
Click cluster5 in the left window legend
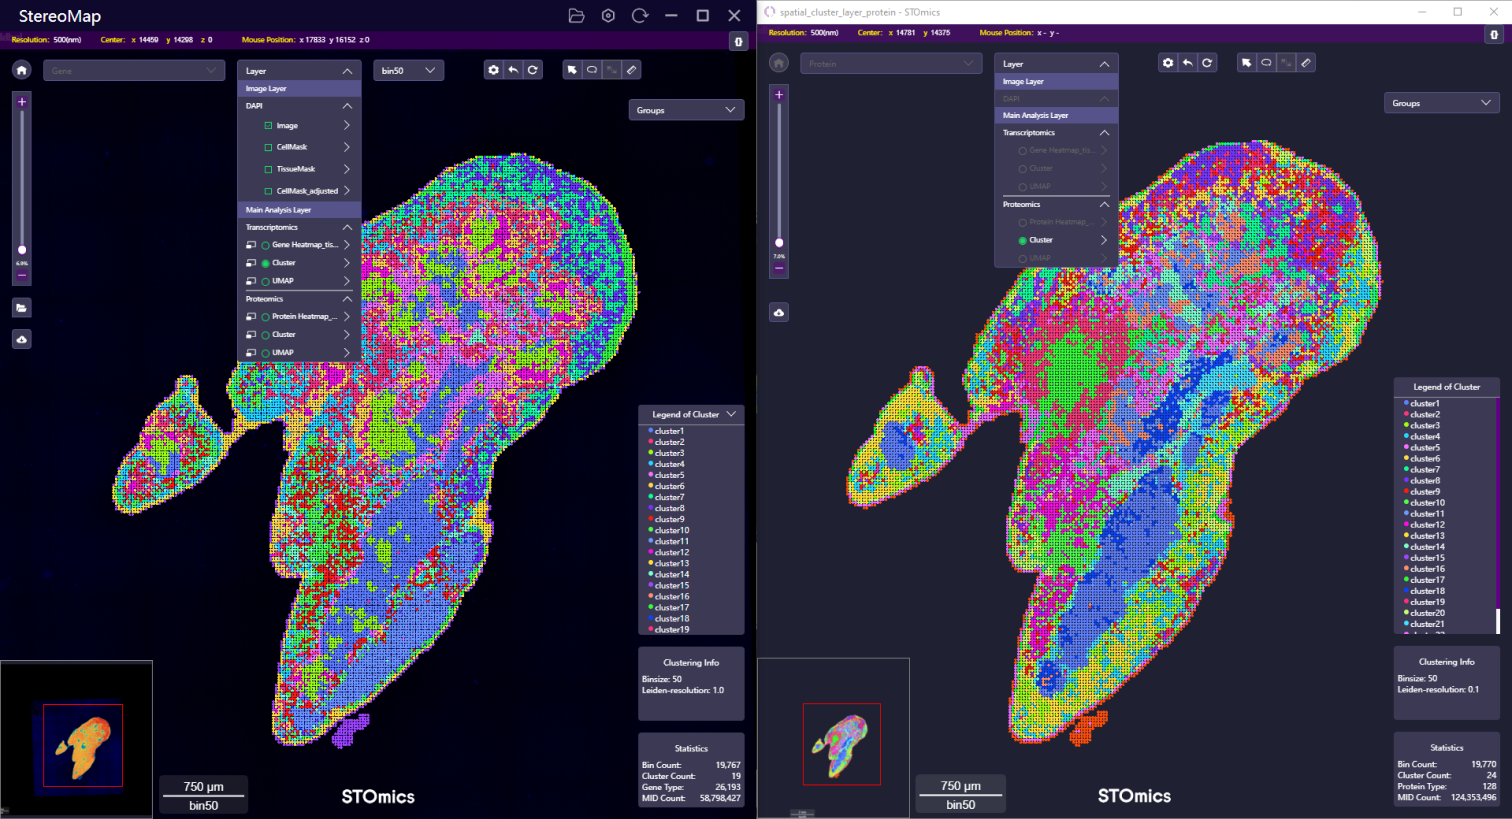point(669,475)
